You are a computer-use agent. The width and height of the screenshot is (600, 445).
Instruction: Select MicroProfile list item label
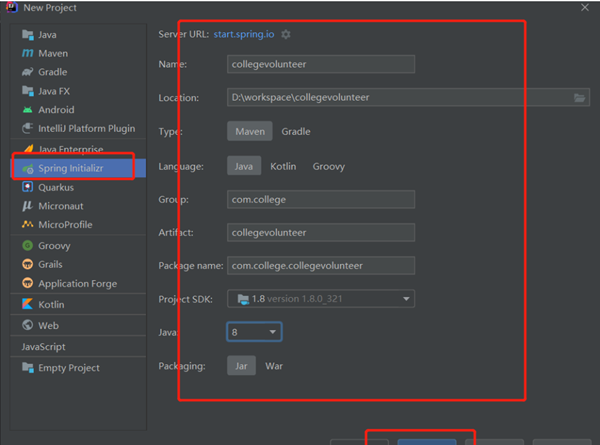(x=65, y=225)
